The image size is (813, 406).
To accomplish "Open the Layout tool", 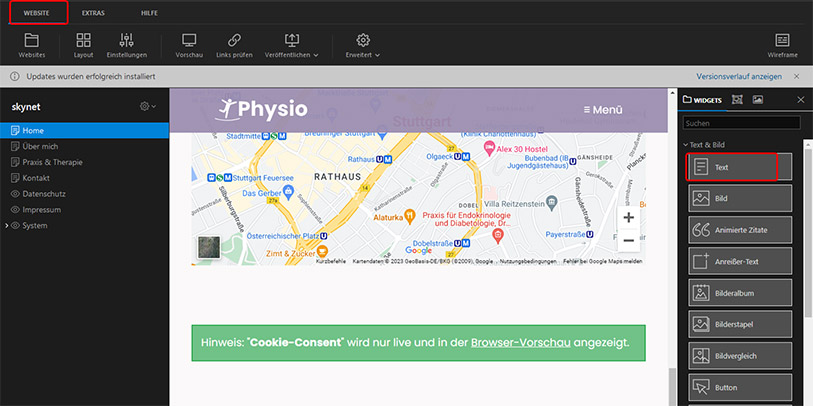I will 83,46.
